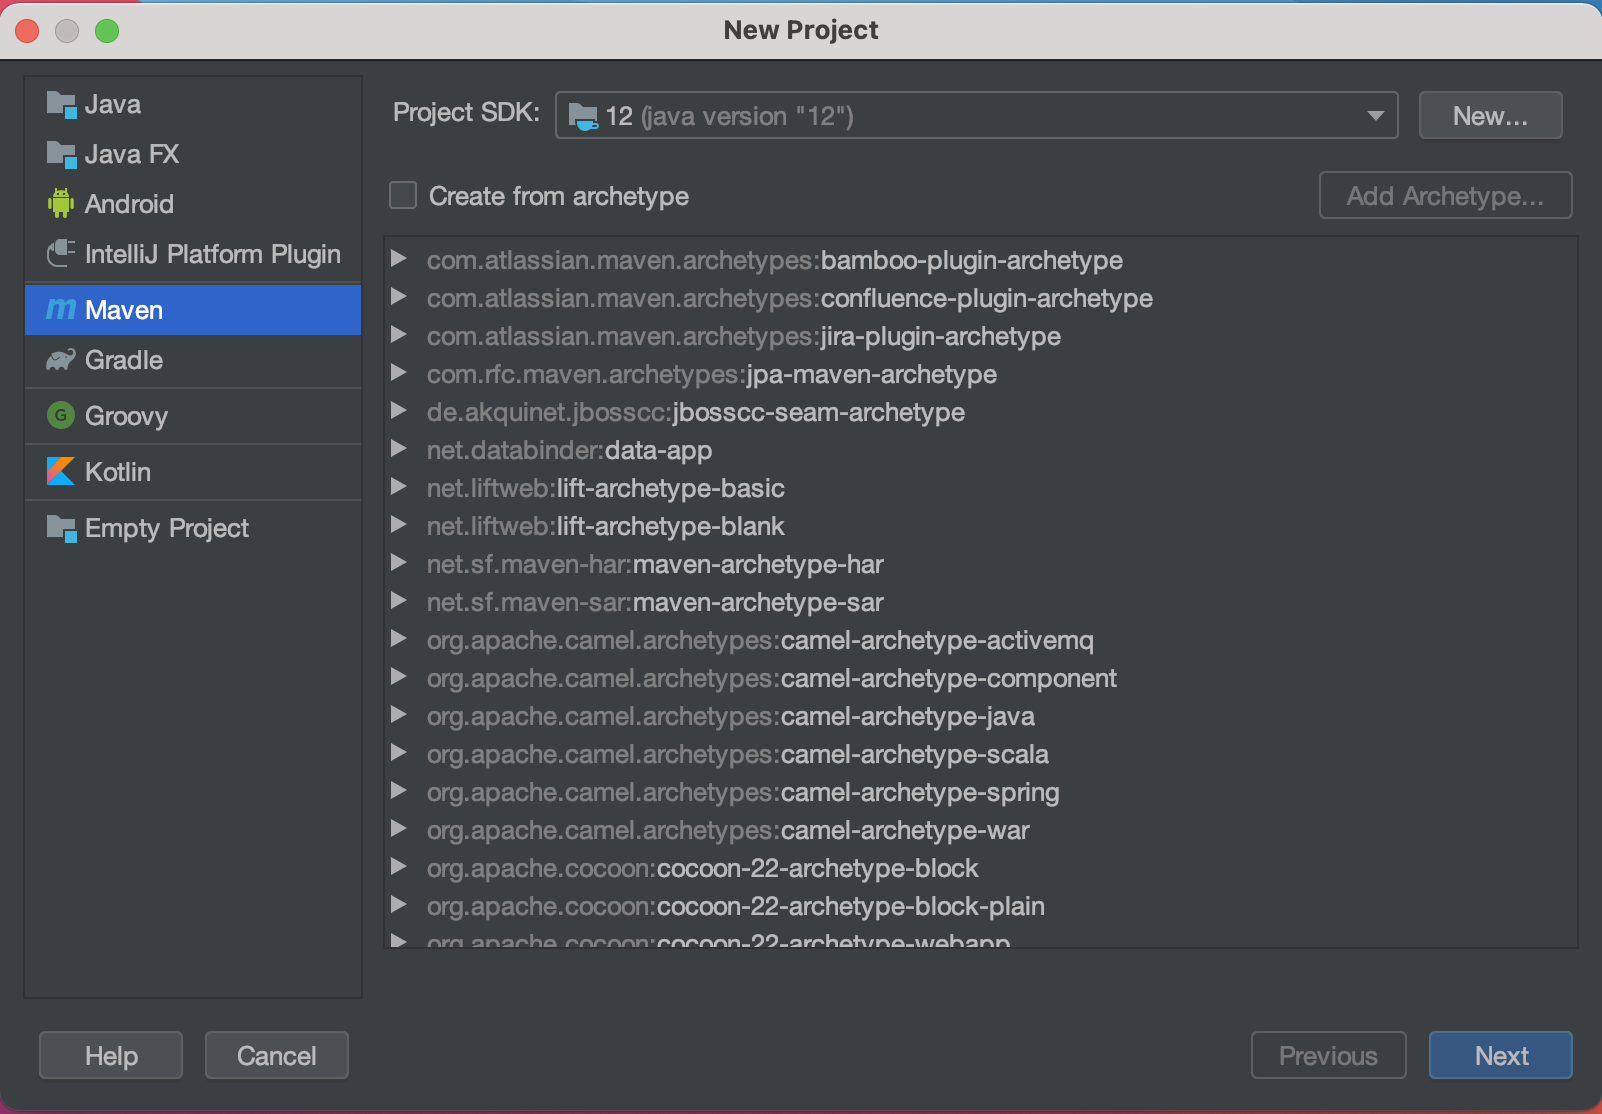Click the Empty Project folder icon
Image resolution: width=1602 pixels, height=1114 pixels.
tap(60, 528)
